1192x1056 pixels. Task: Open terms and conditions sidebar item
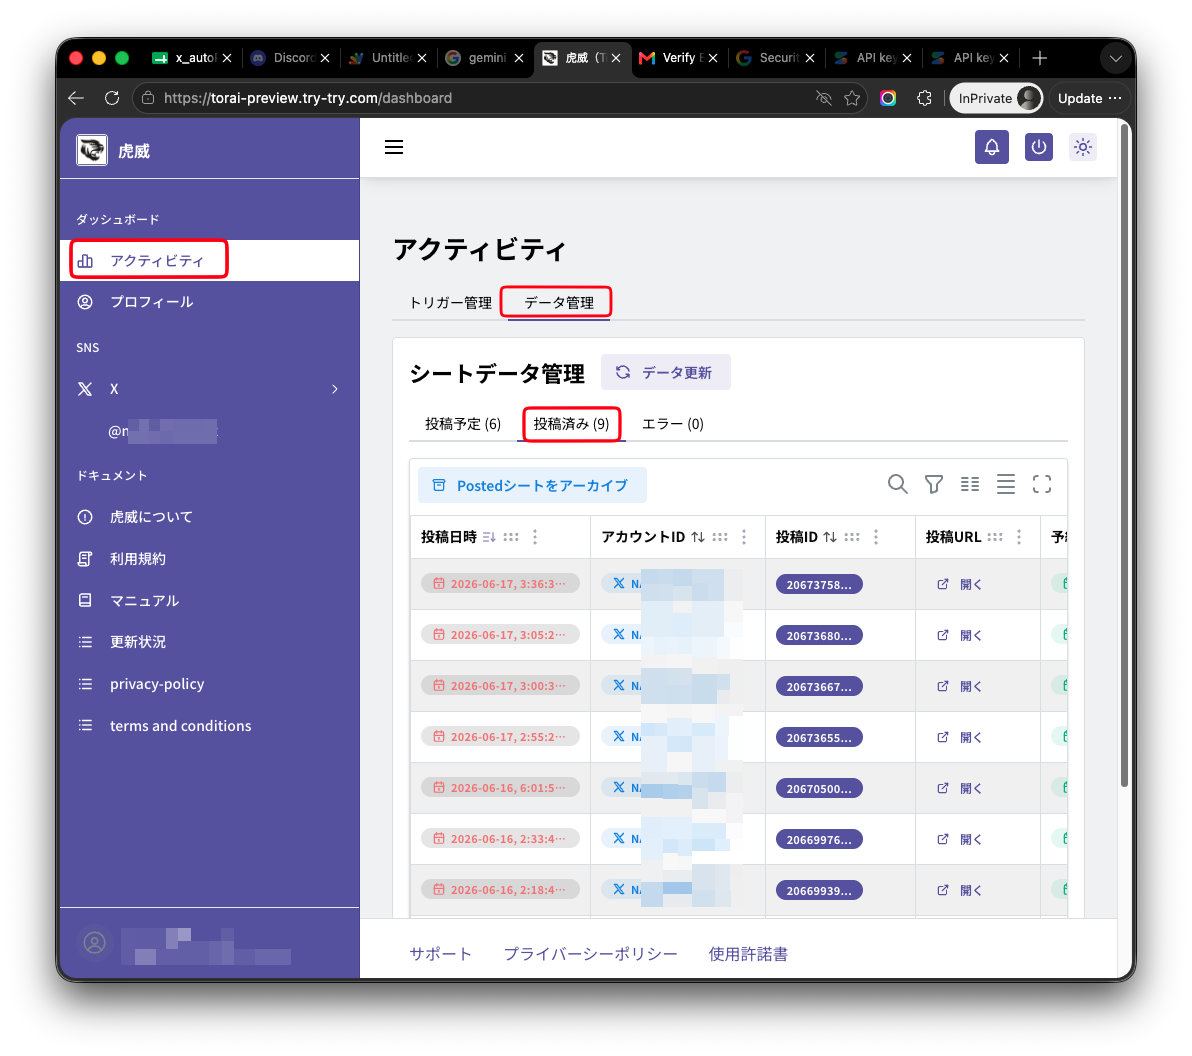click(209, 725)
